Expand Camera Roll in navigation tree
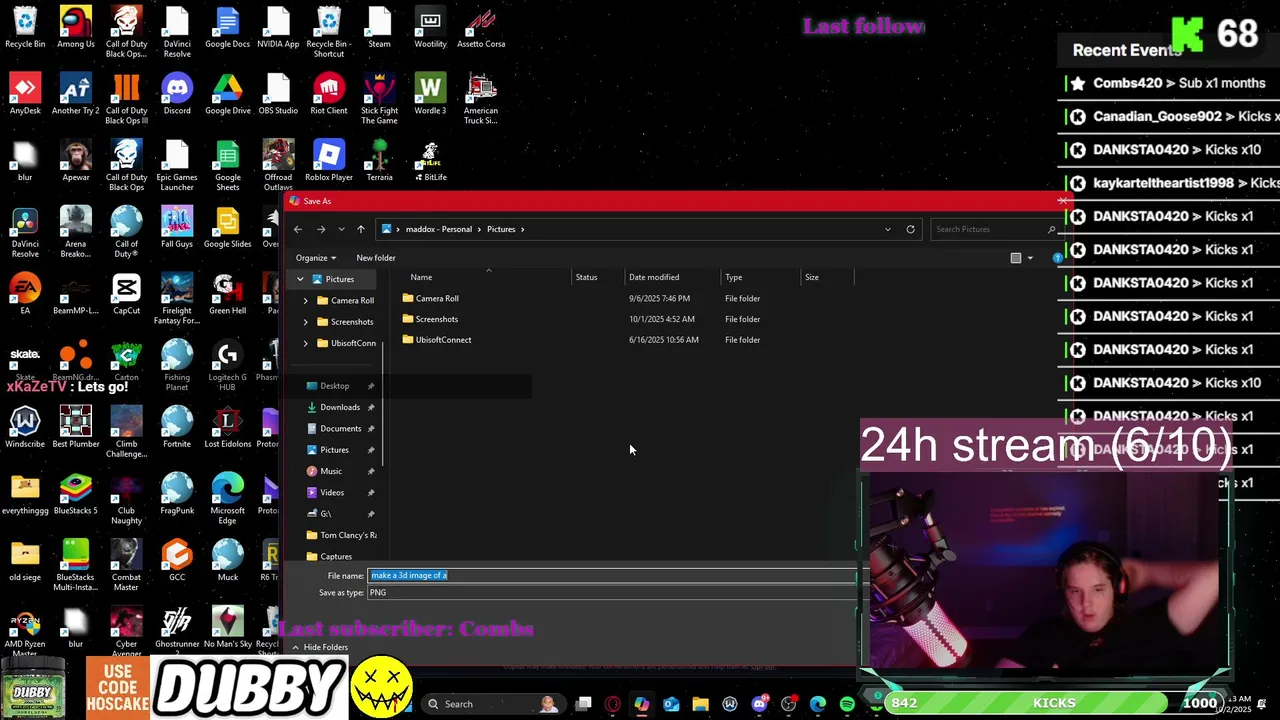 pos(306,300)
